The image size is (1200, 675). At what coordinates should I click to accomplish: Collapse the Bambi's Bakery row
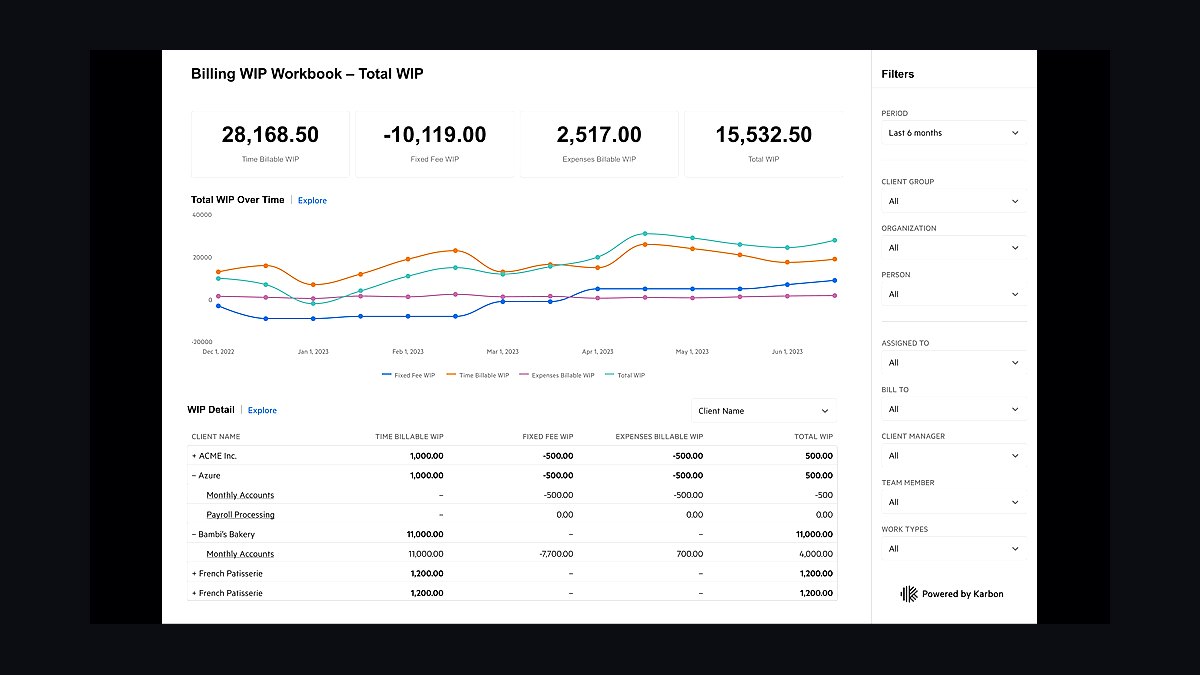tap(194, 535)
